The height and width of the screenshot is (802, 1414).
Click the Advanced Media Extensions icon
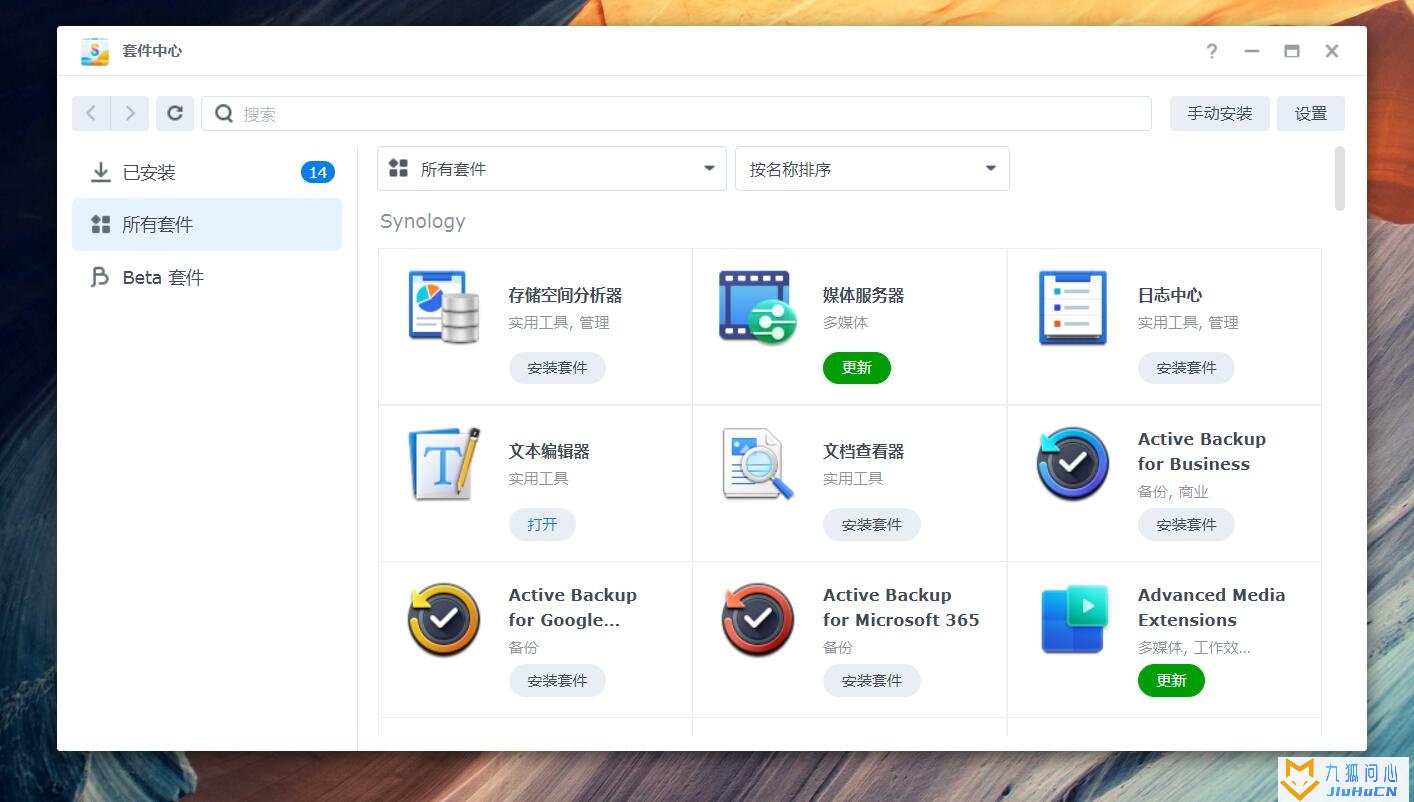(1075, 619)
